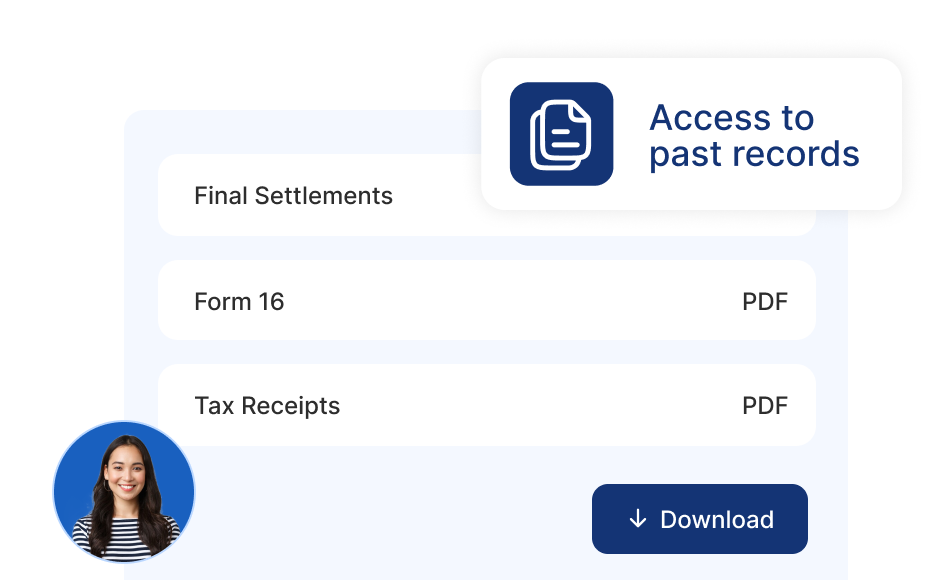
Task: Click the PDF label beside Form 16
Action: (x=765, y=301)
